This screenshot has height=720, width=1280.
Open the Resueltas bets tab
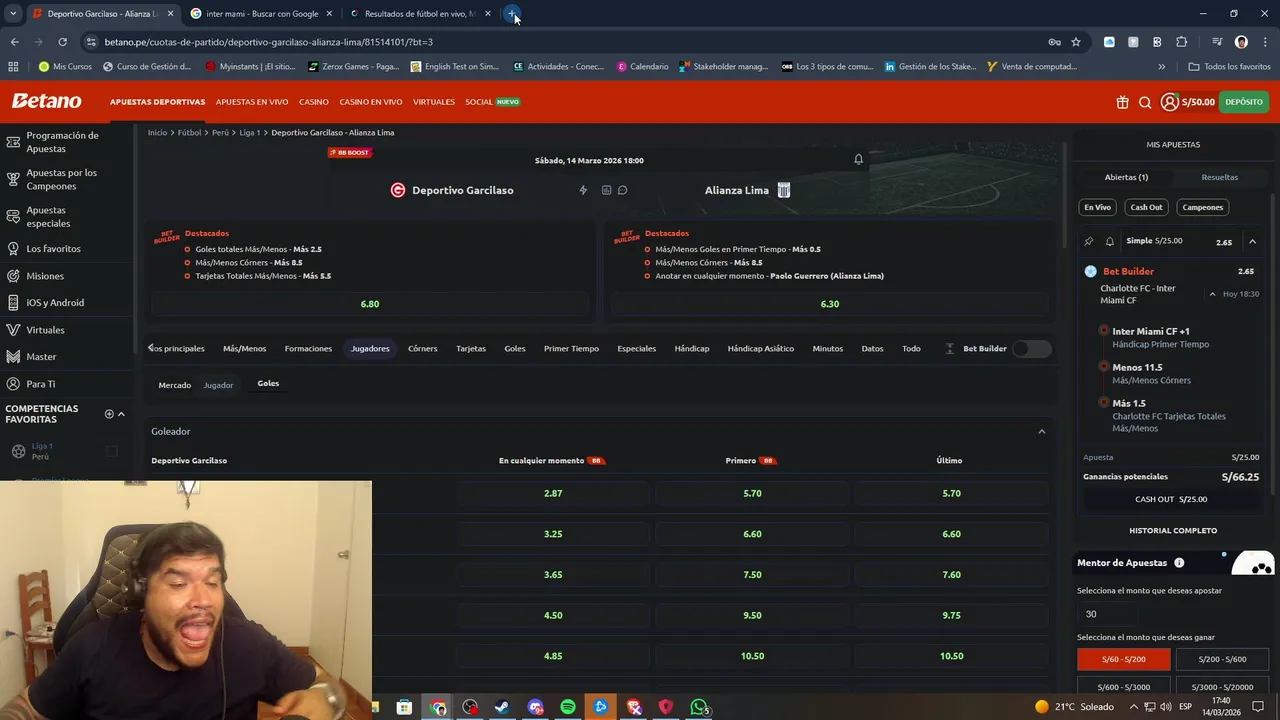[x=1219, y=177]
